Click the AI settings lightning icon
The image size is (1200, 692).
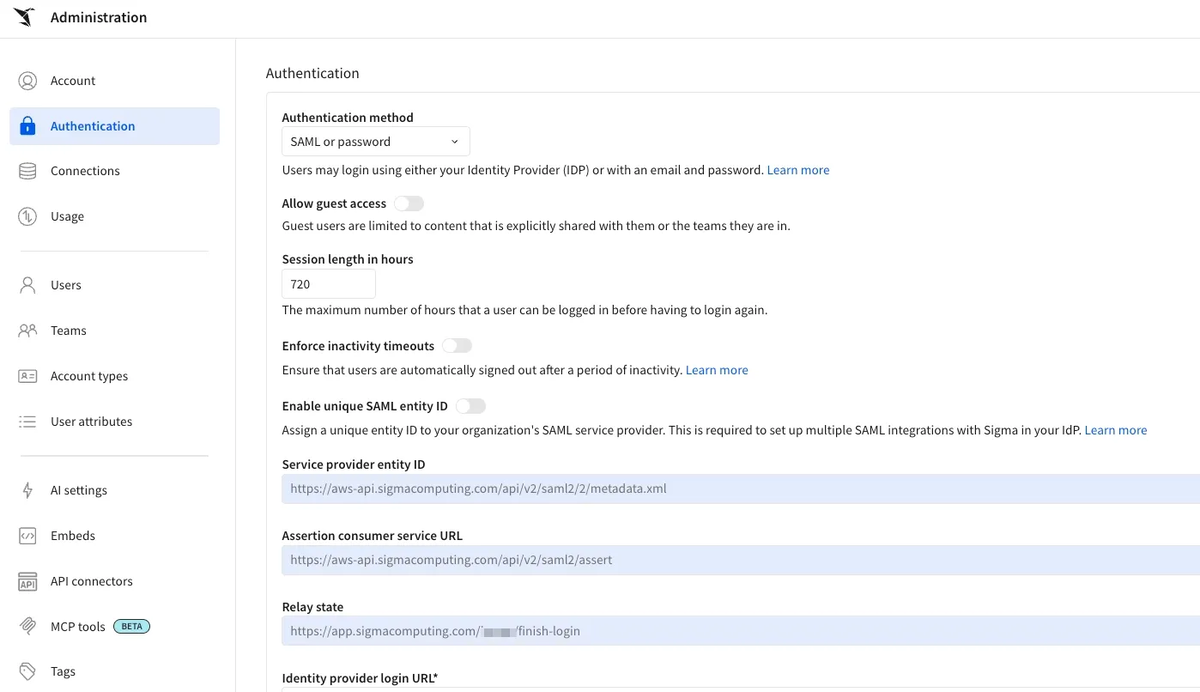(28, 490)
